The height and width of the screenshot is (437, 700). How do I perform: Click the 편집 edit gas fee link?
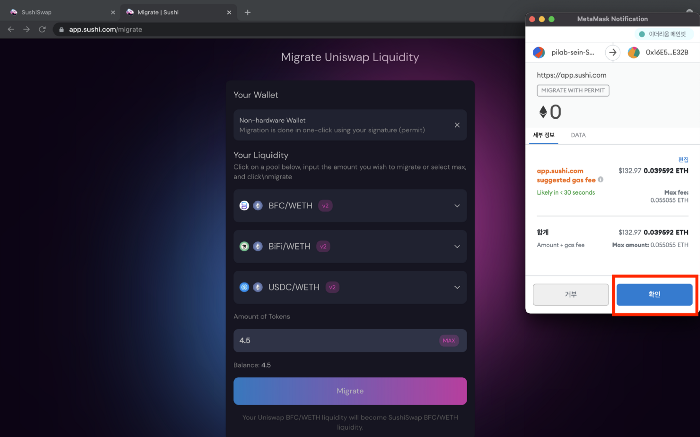pos(683,159)
